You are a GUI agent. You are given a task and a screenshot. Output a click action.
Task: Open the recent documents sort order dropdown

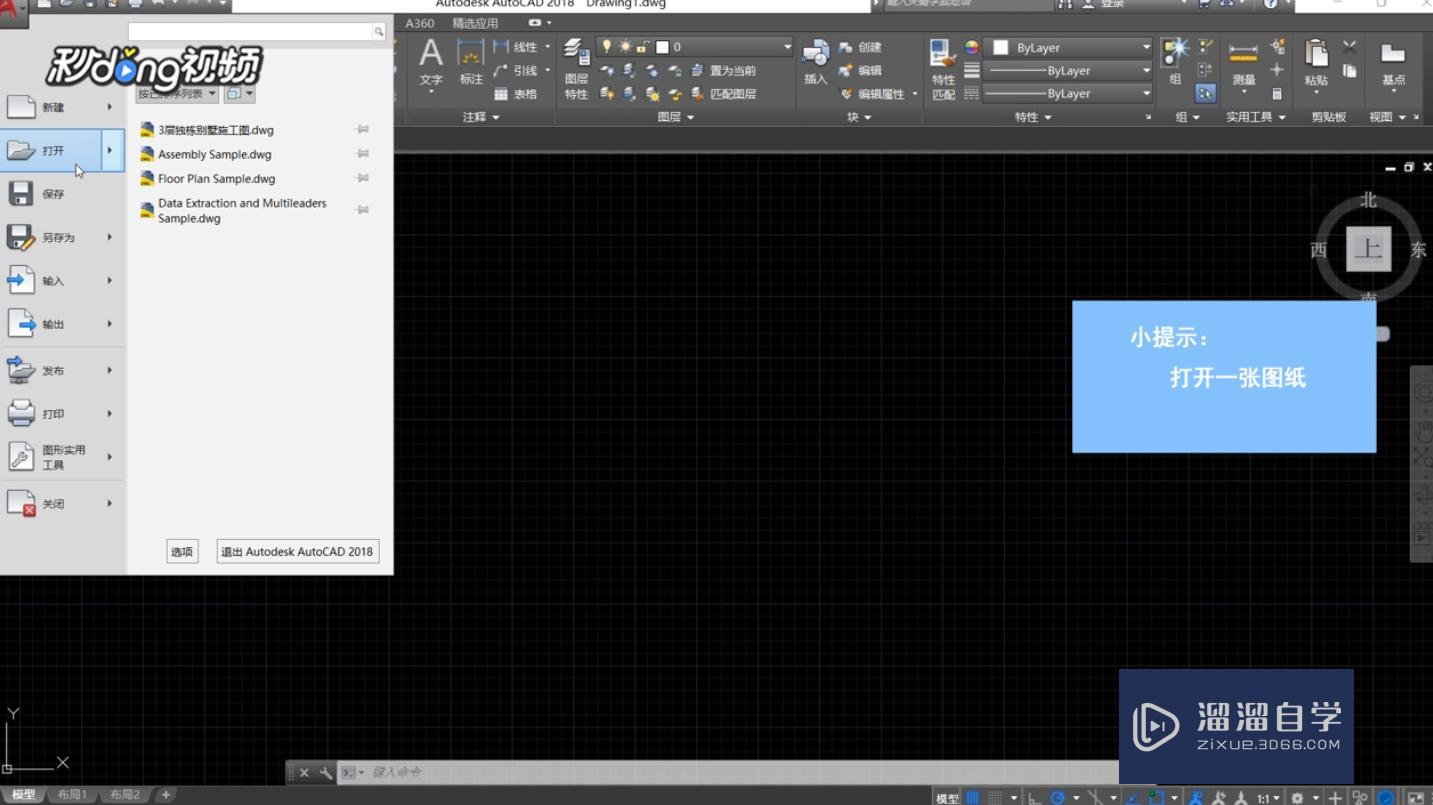coord(177,94)
